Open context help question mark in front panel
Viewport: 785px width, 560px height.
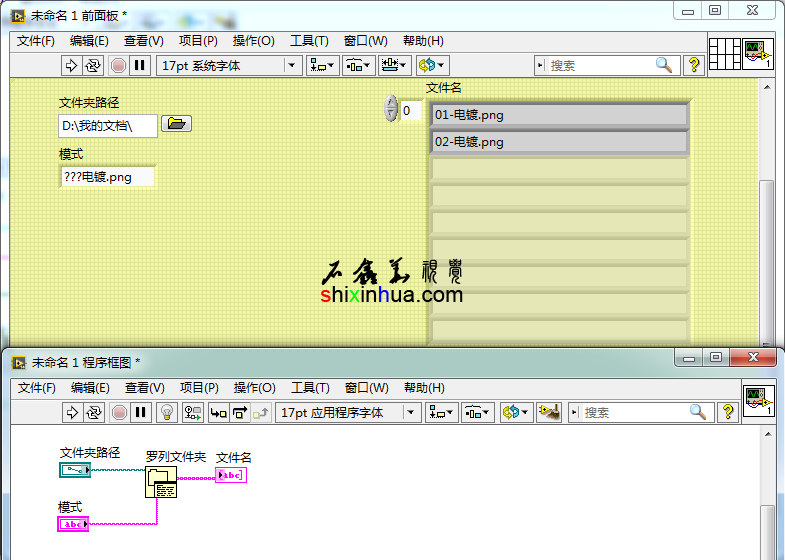(x=694, y=65)
